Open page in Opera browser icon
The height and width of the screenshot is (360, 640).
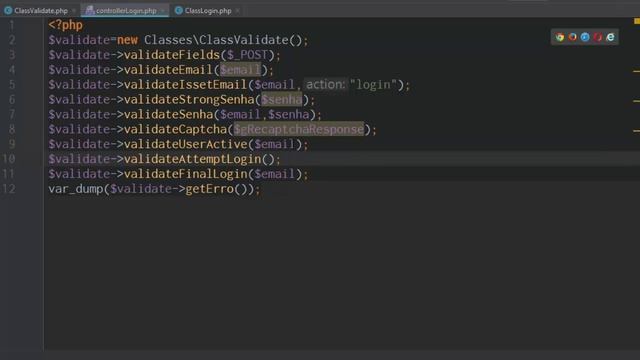click(x=598, y=37)
